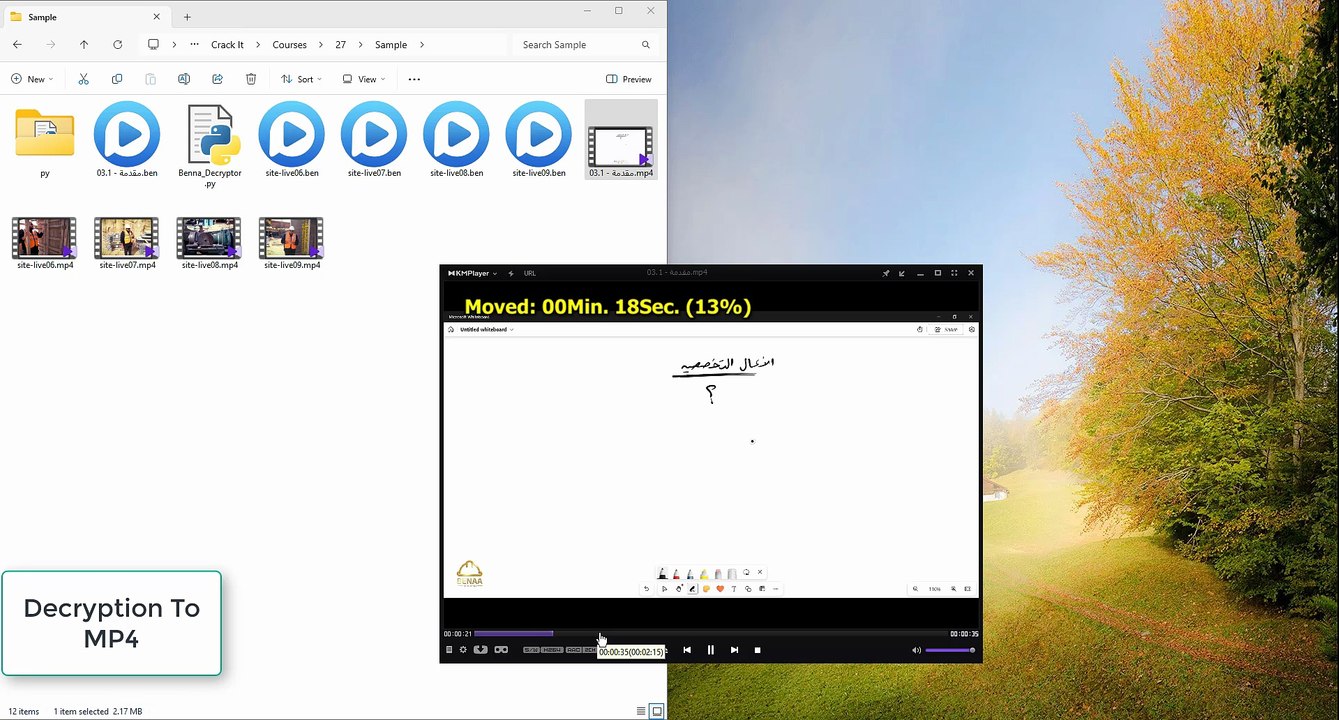Adjust the KMPlayer volume slider

coord(950,650)
